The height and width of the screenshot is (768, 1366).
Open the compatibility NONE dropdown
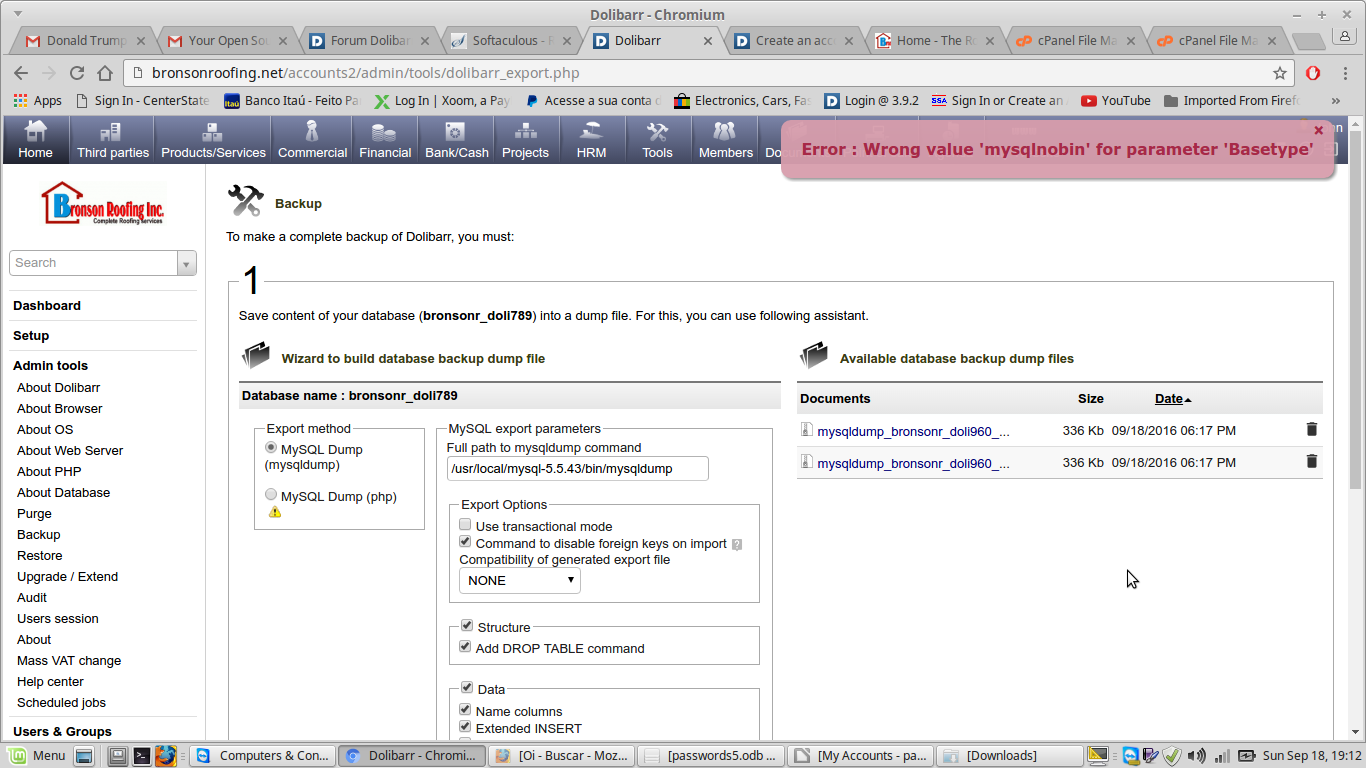pos(520,580)
